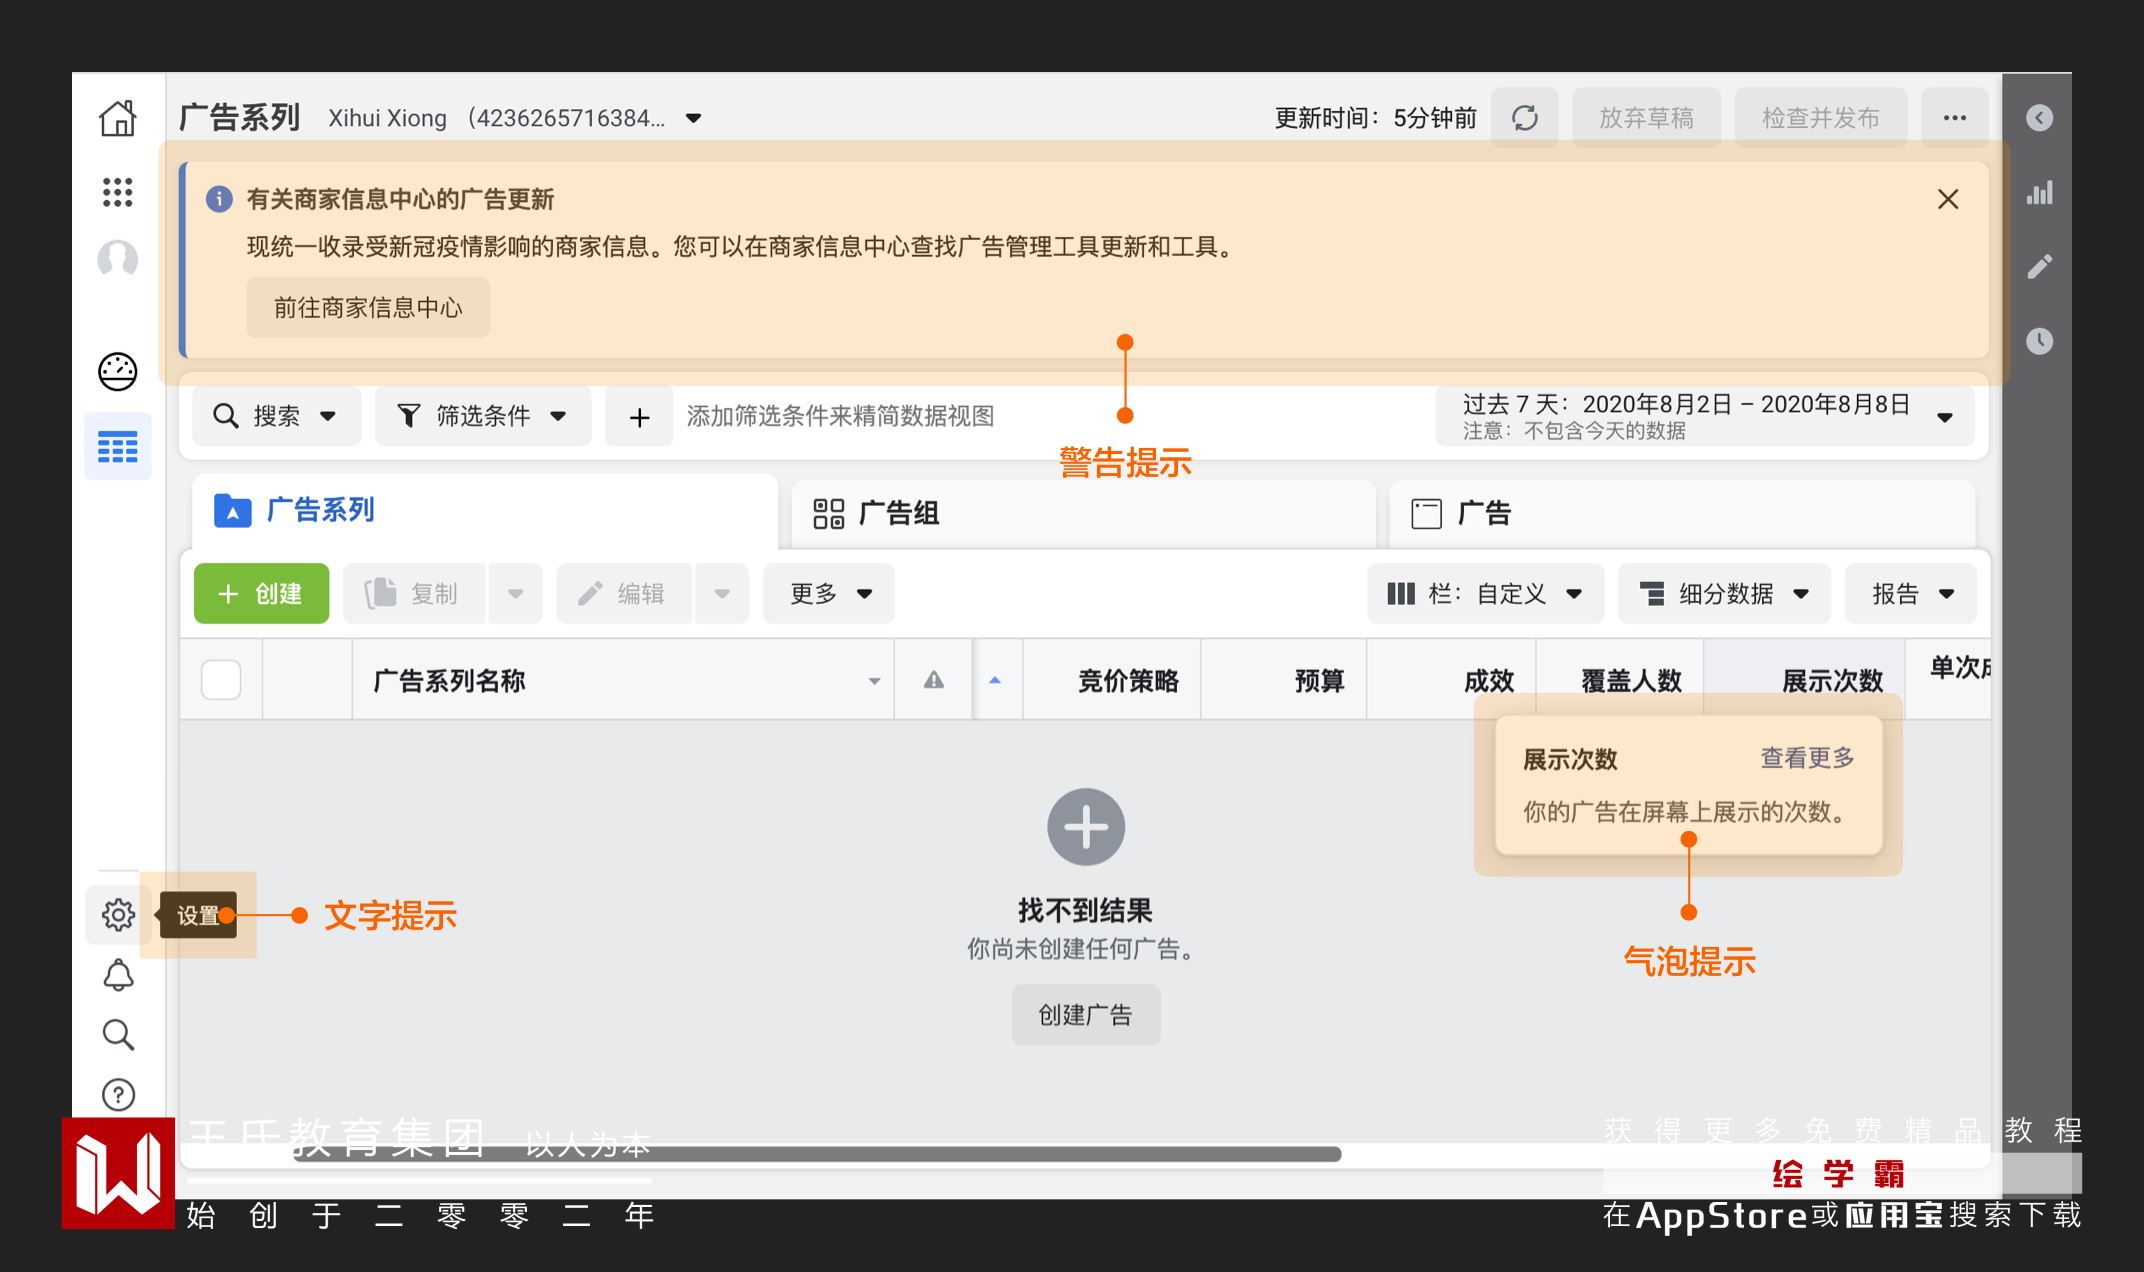2144x1272 pixels.
Task: Click the green 创建 button
Action: (261, 594)
